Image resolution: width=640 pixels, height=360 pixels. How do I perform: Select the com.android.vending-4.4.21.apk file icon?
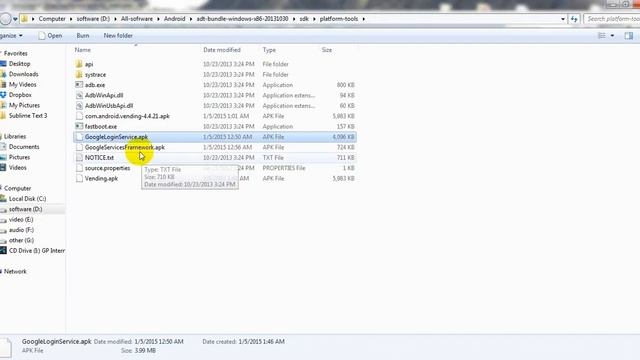[79, 116]
